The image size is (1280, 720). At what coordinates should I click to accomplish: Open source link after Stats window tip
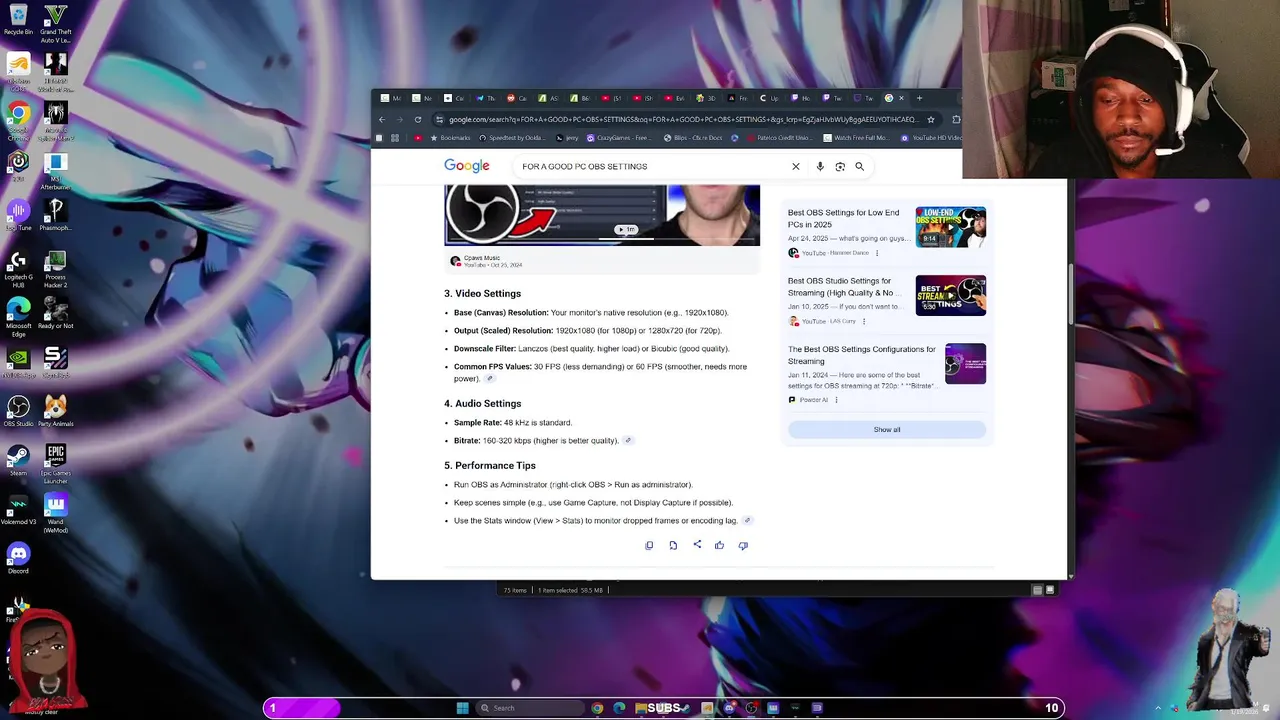pyautogui.click(x=747, y=521)
